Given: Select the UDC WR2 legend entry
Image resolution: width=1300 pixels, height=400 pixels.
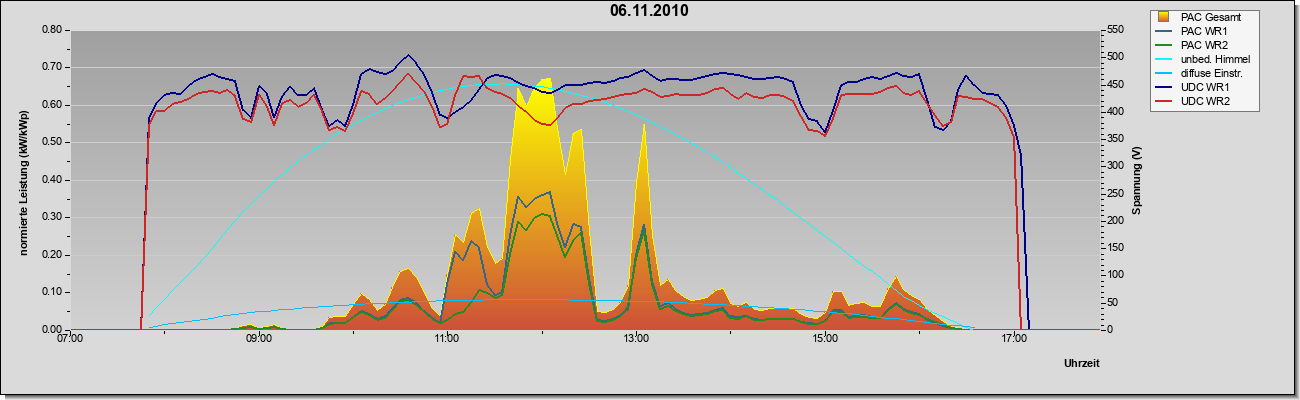Looking at the screenshot, I should point(1204,101).
